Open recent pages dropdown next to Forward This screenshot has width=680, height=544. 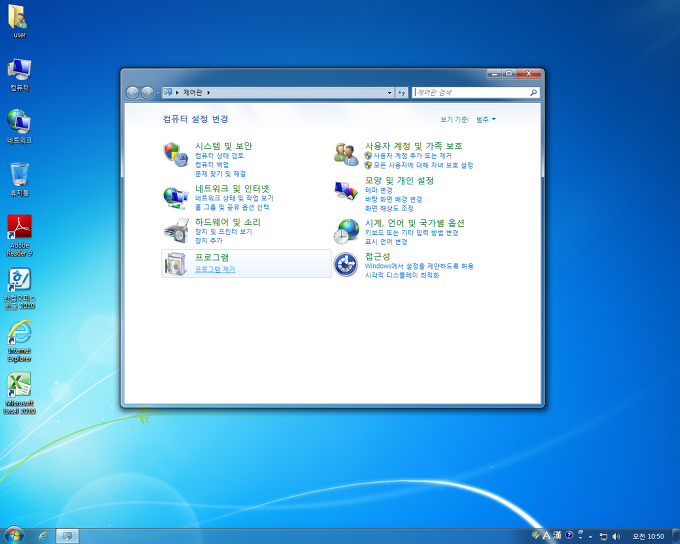[158, 92]
